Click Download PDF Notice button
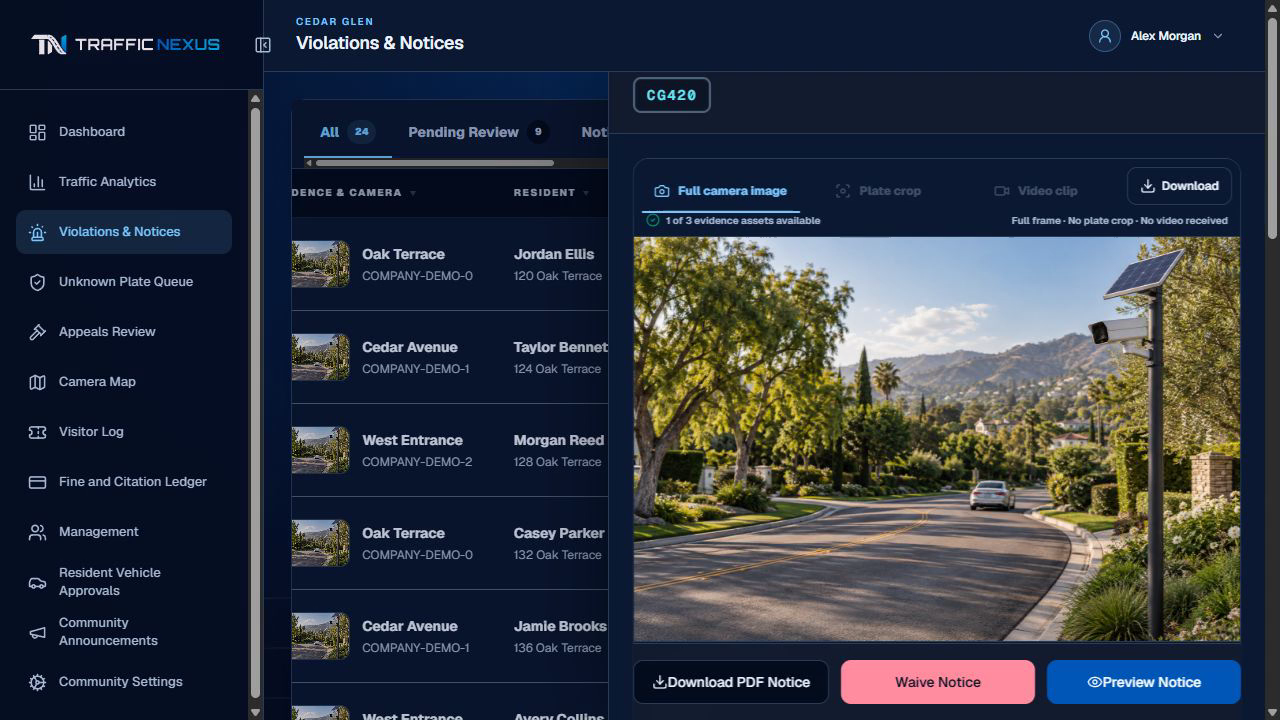 pos(731,682)
